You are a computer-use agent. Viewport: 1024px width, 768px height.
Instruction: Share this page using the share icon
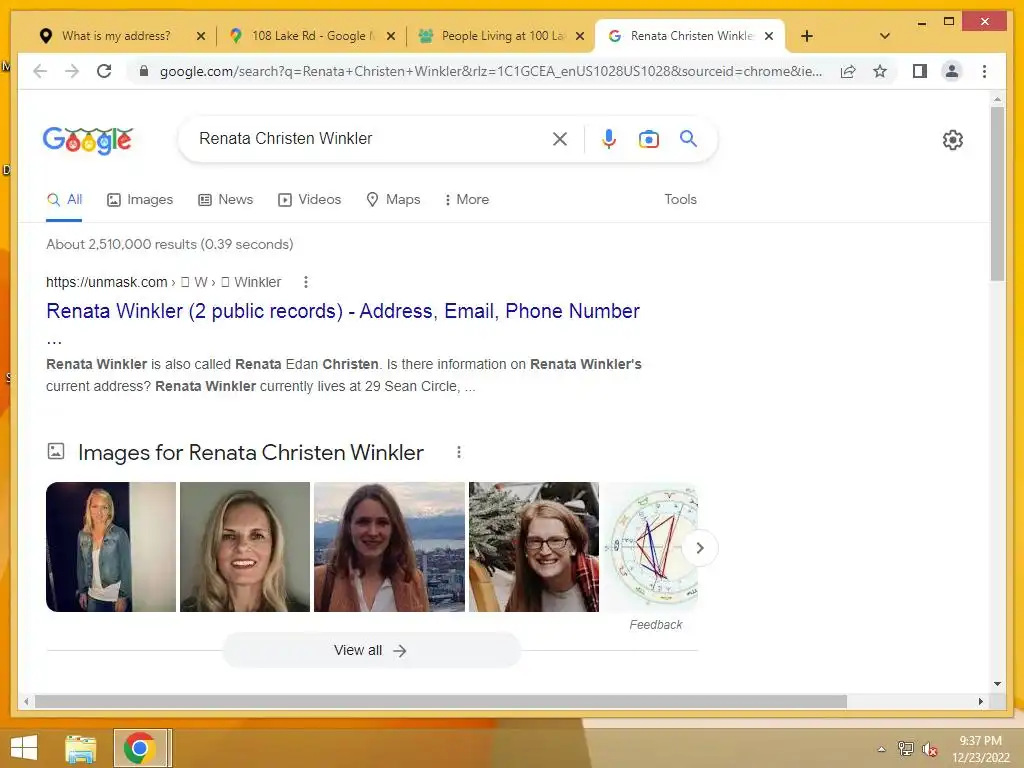coord(848,71)
